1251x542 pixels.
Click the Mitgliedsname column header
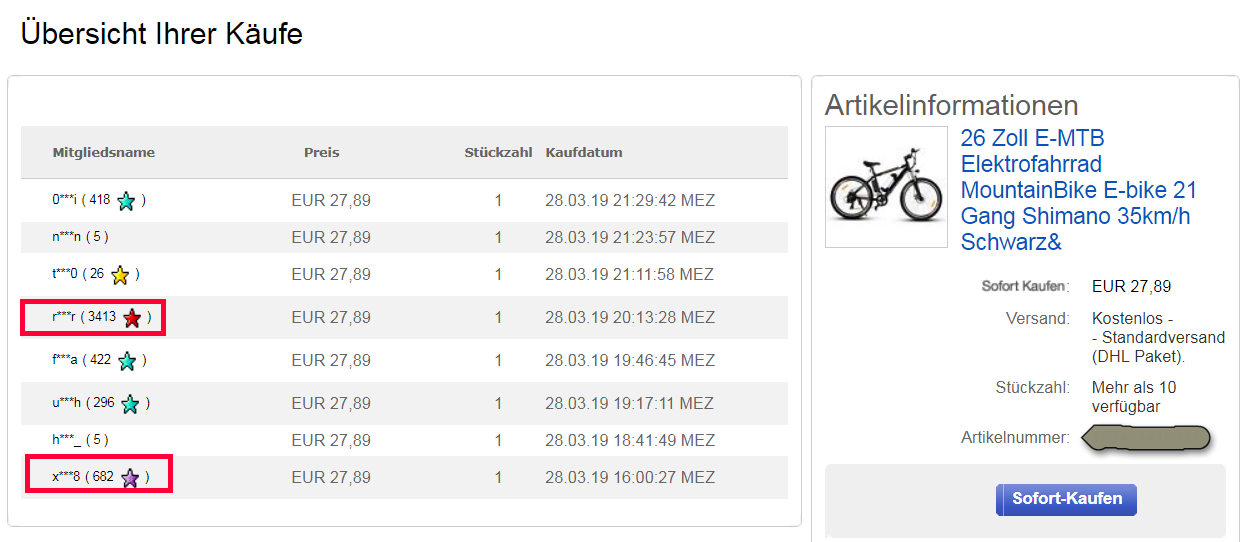pos(104,153)
